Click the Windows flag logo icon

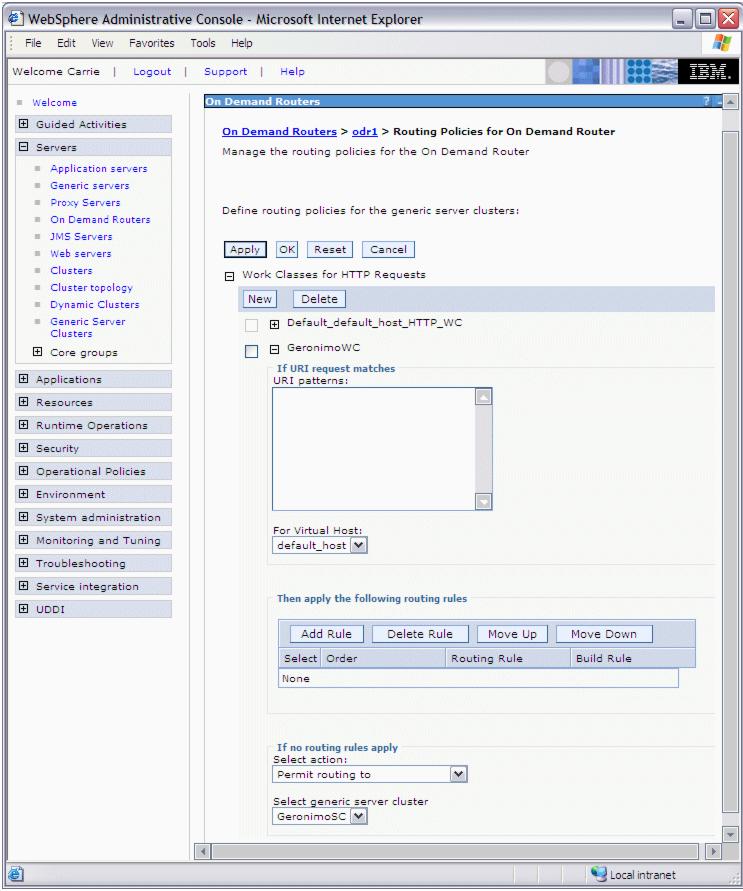point(721,43)
